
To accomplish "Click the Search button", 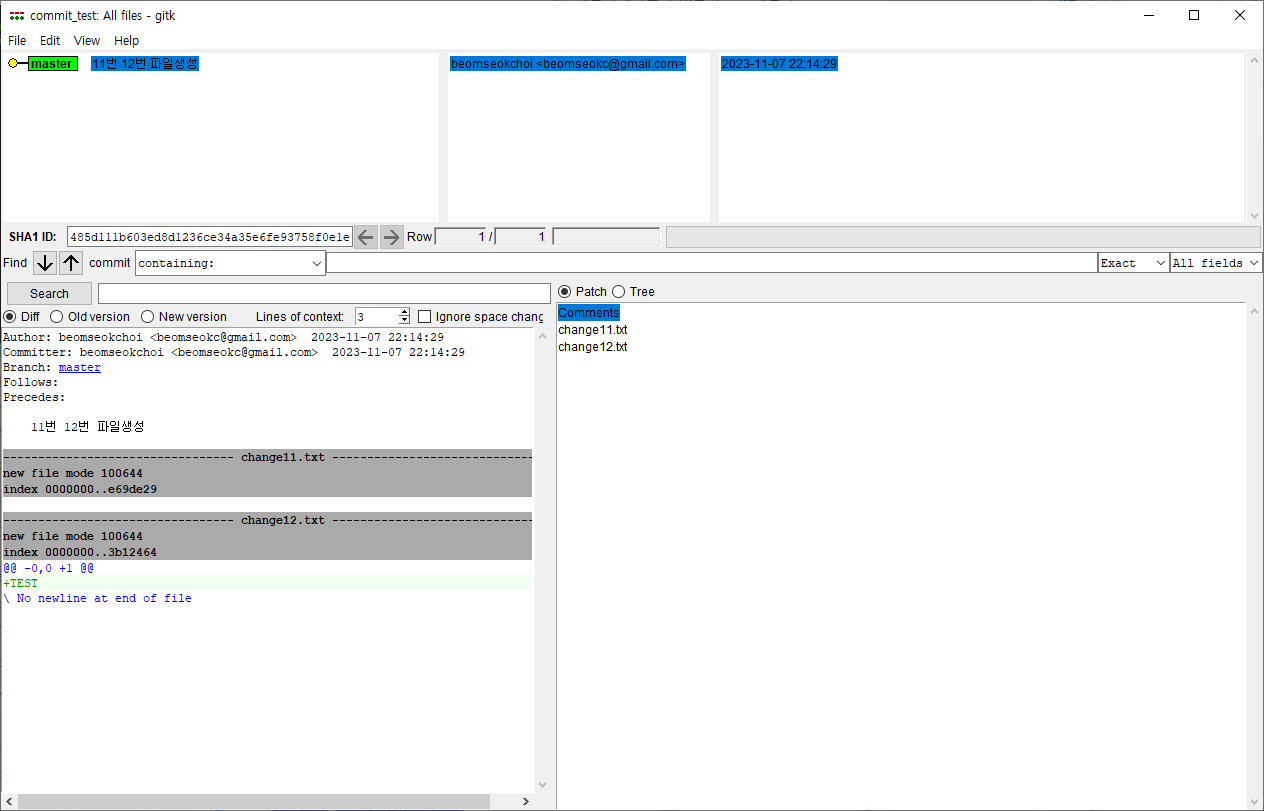I will pos(48,293).
